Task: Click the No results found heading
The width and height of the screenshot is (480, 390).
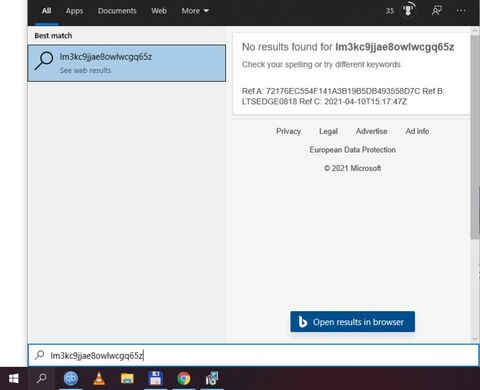Action: coord(348,47)
